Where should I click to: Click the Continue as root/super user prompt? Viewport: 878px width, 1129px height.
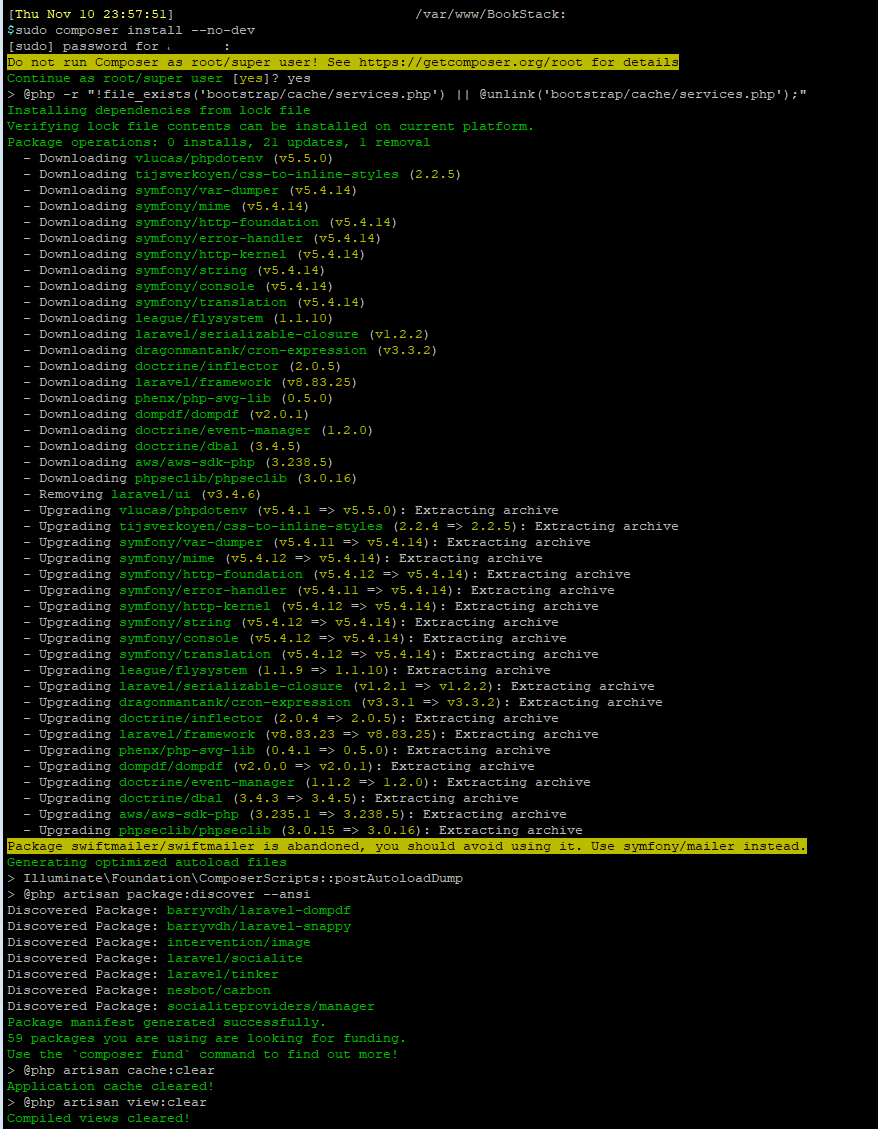(158, 78)
